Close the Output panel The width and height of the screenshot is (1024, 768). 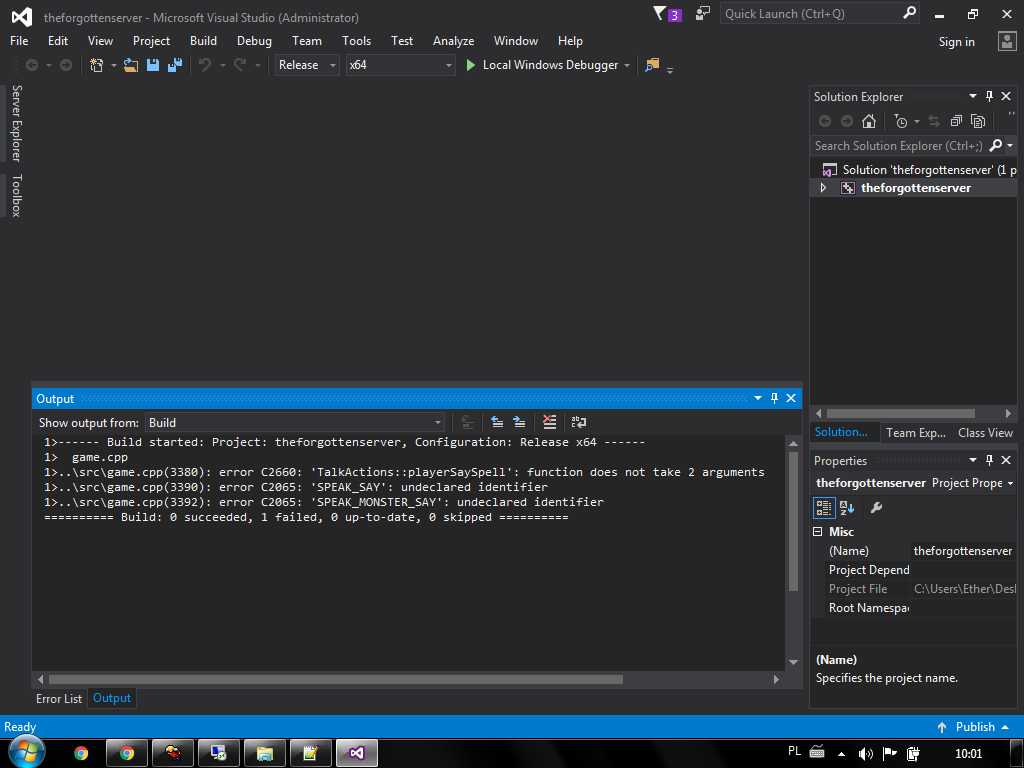coord(791,398)
